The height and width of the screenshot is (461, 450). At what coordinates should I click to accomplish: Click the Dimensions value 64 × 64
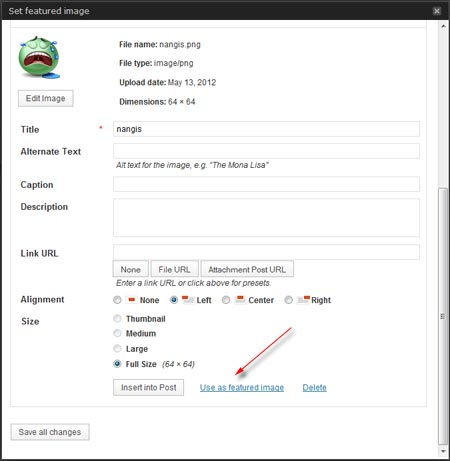tap(182, 102)
